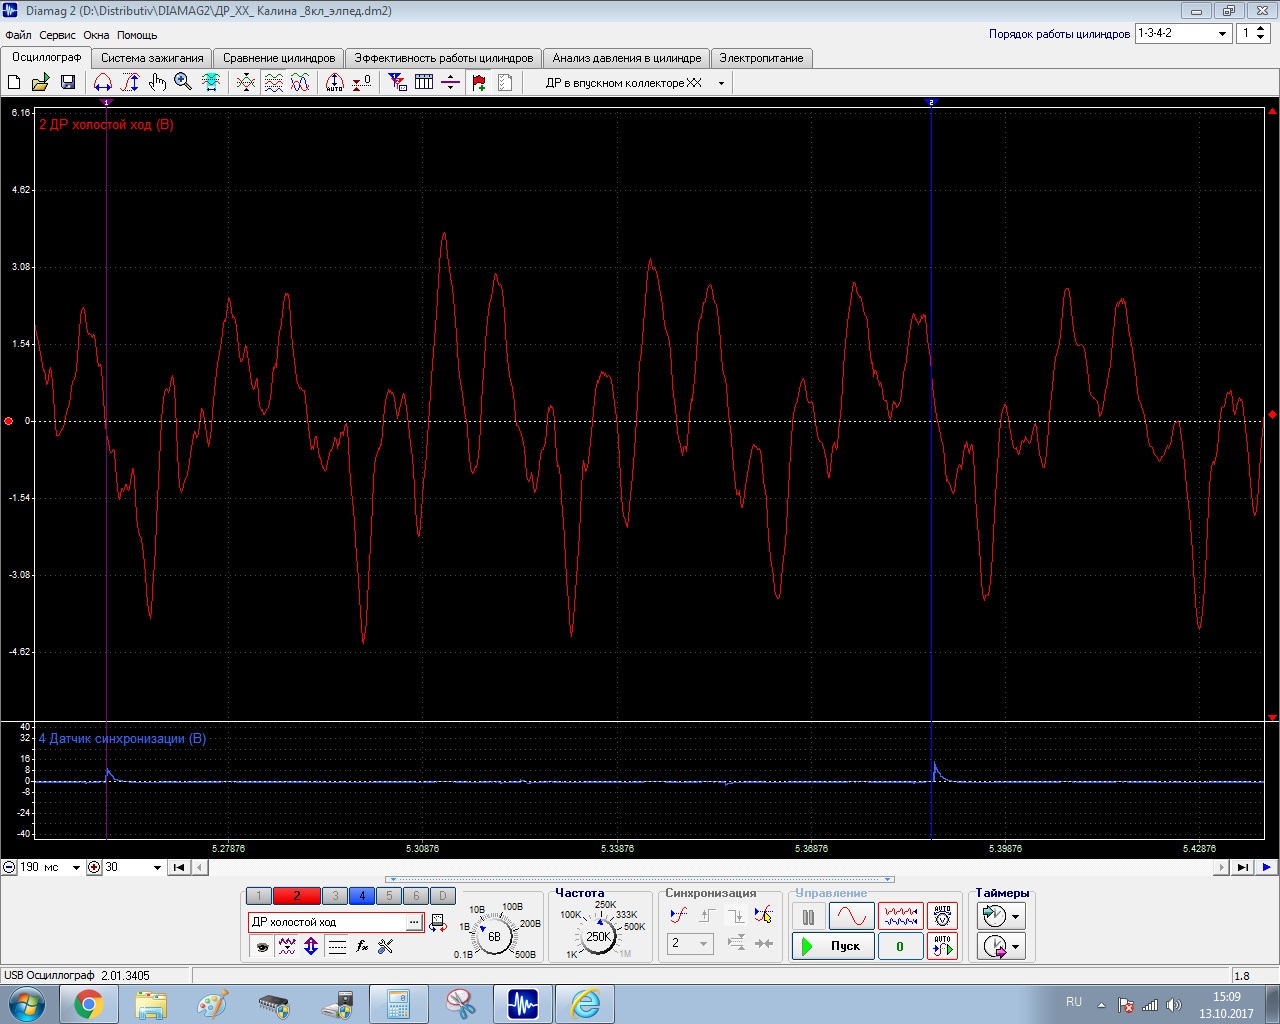1280x1024 pixels.
Task: Open cylinder firing order 1-3-4-2 dropdown
Action: pos(1222,33)
